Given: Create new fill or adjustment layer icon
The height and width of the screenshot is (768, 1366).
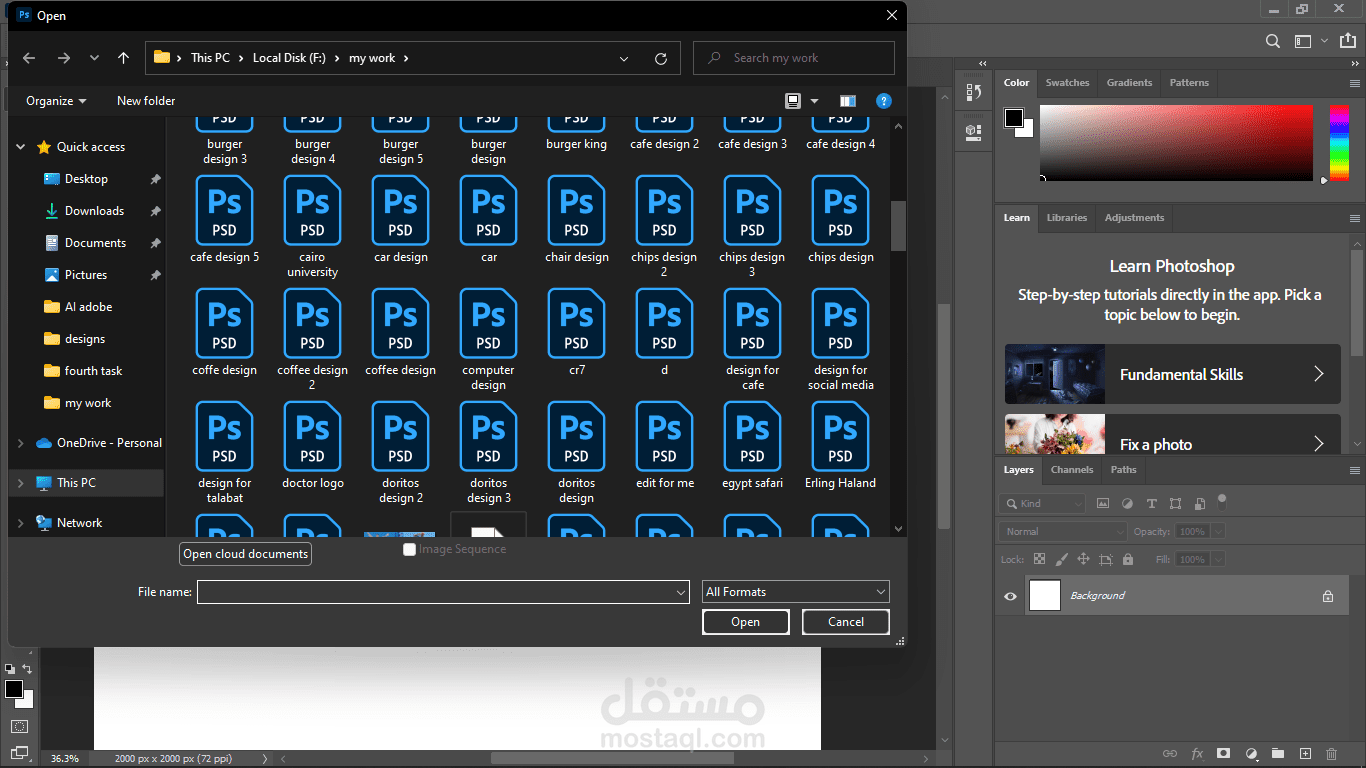Looking at the screenshot, I should 1251,753.
